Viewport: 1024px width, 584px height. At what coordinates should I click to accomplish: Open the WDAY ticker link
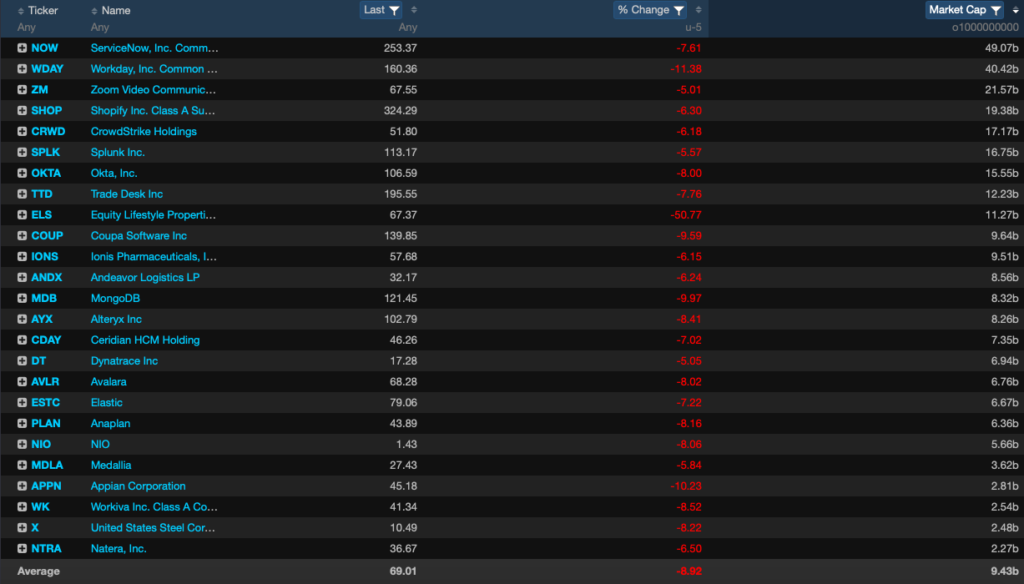(47, 69)
